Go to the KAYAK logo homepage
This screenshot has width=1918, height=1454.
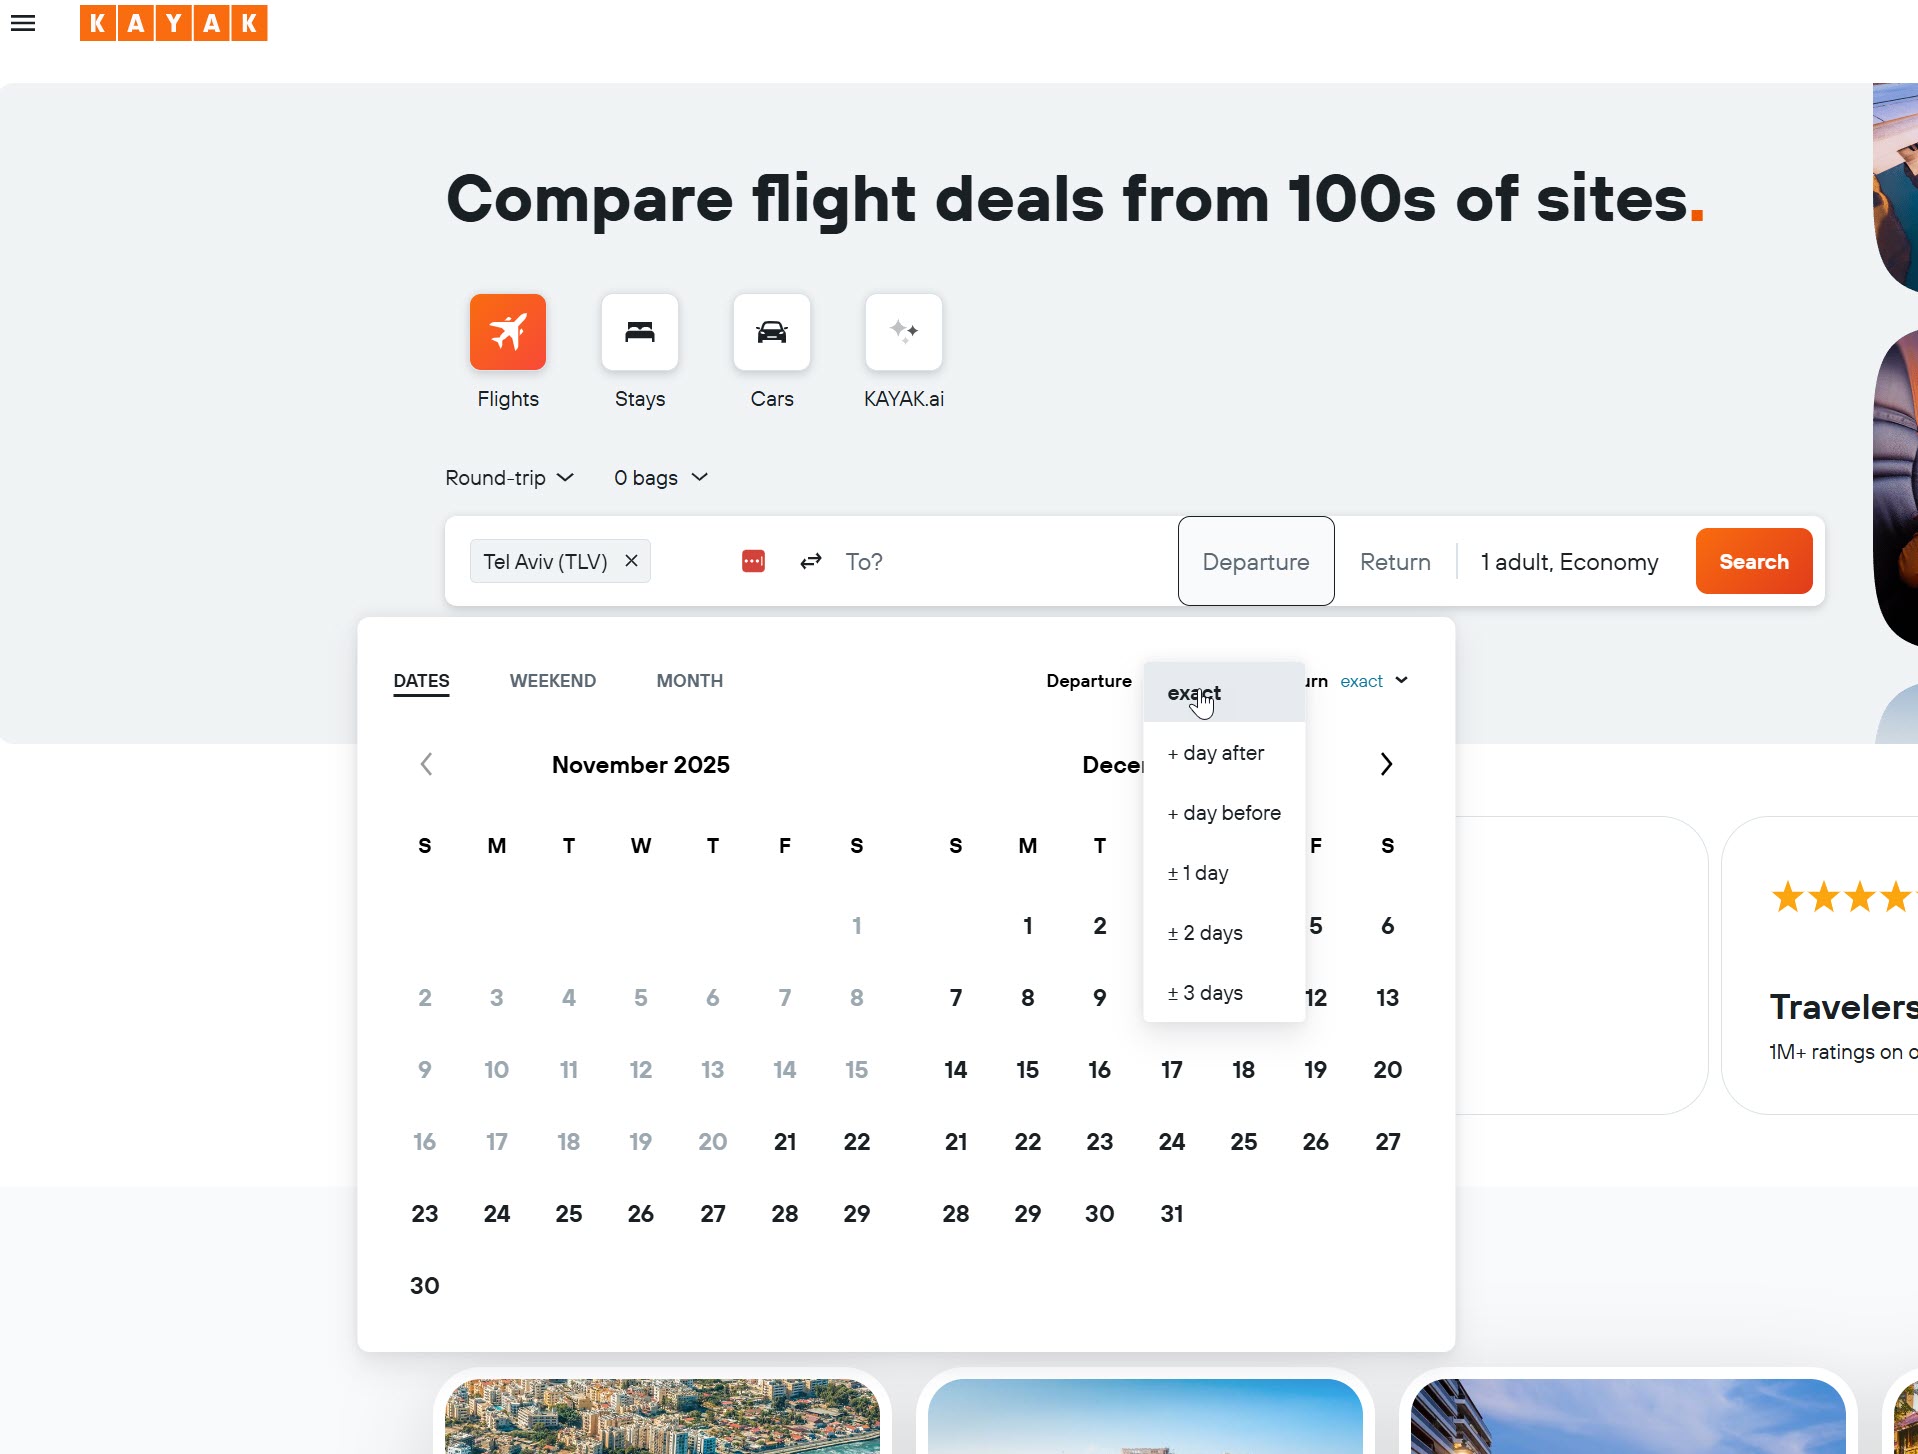tap(174, 23)
